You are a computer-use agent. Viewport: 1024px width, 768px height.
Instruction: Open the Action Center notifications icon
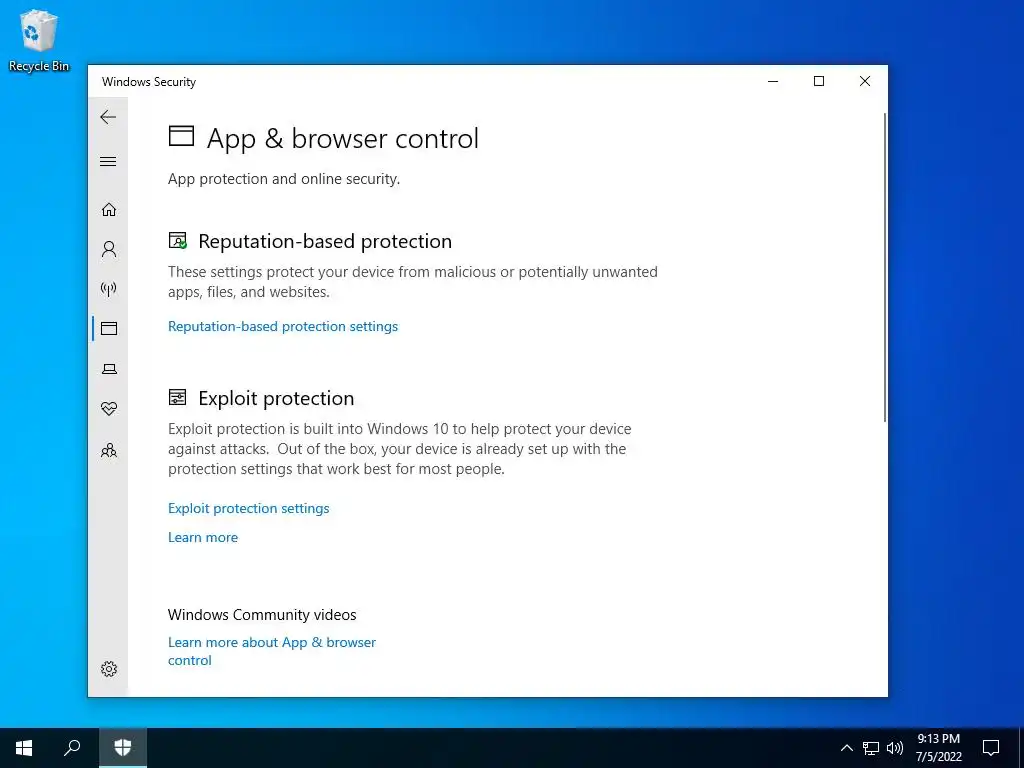point(991,748)
